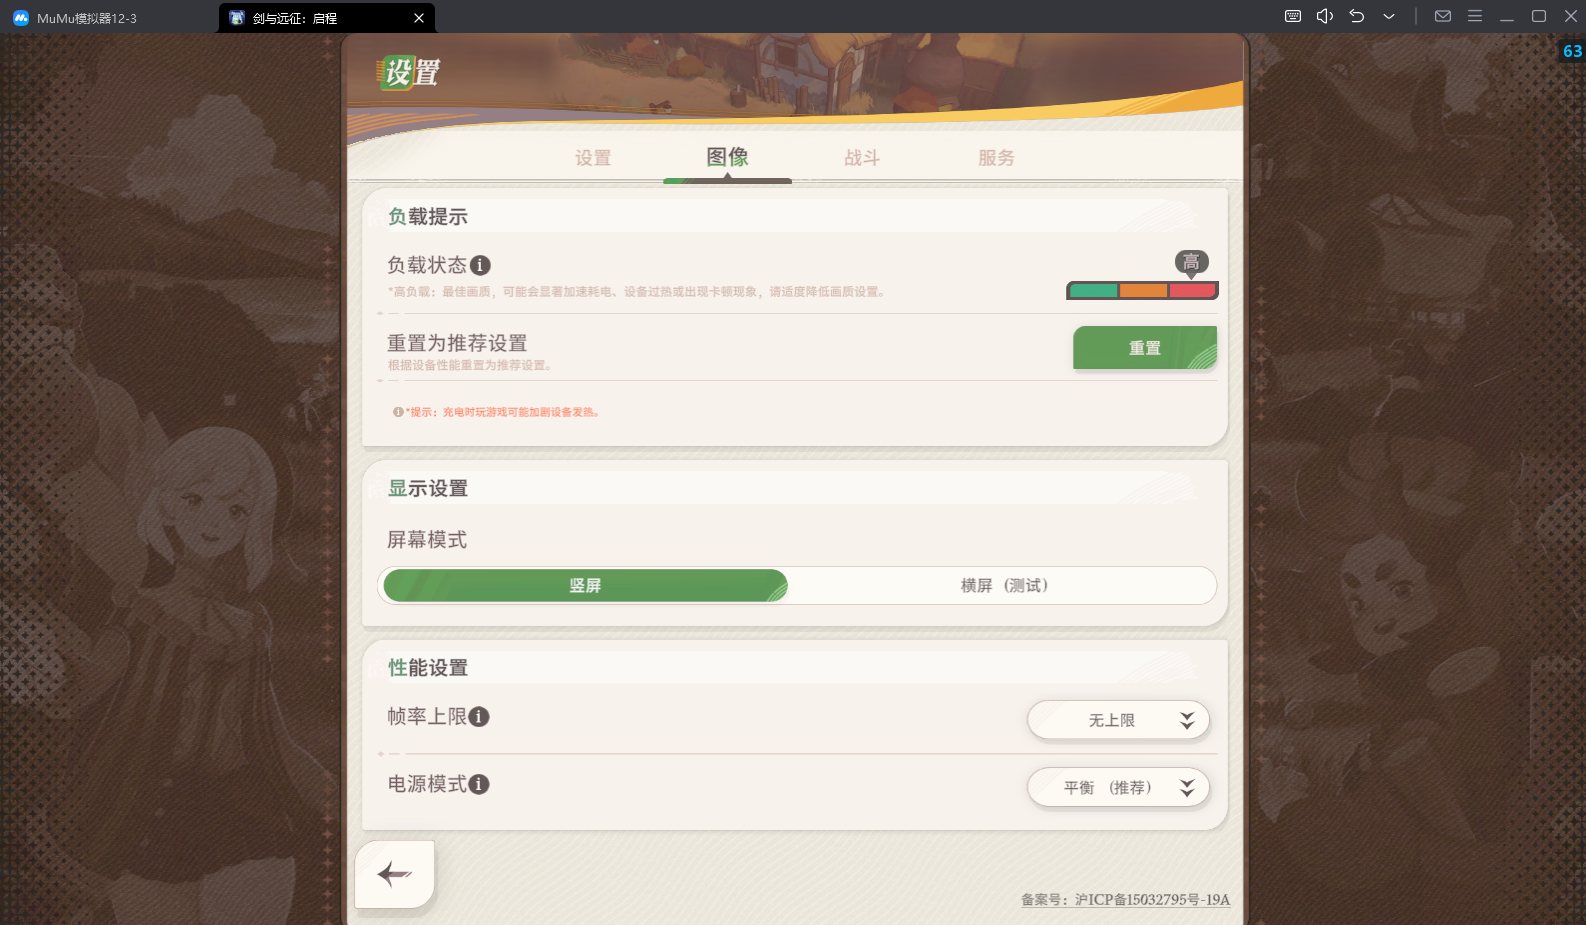The height and width of the screenshot is (925, 1586).
Task: Expand the 无上限 frame rate dropdown
Action: 1118,720
